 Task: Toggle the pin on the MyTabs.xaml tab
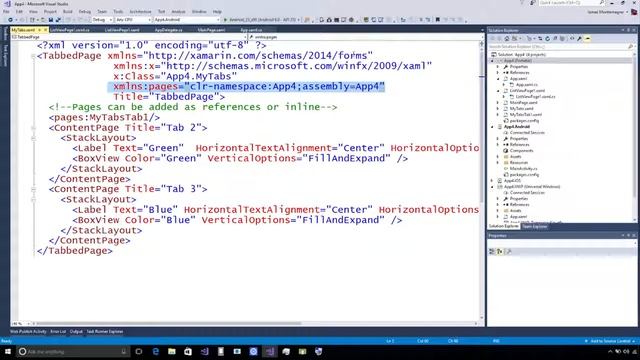tap(40, 30)
